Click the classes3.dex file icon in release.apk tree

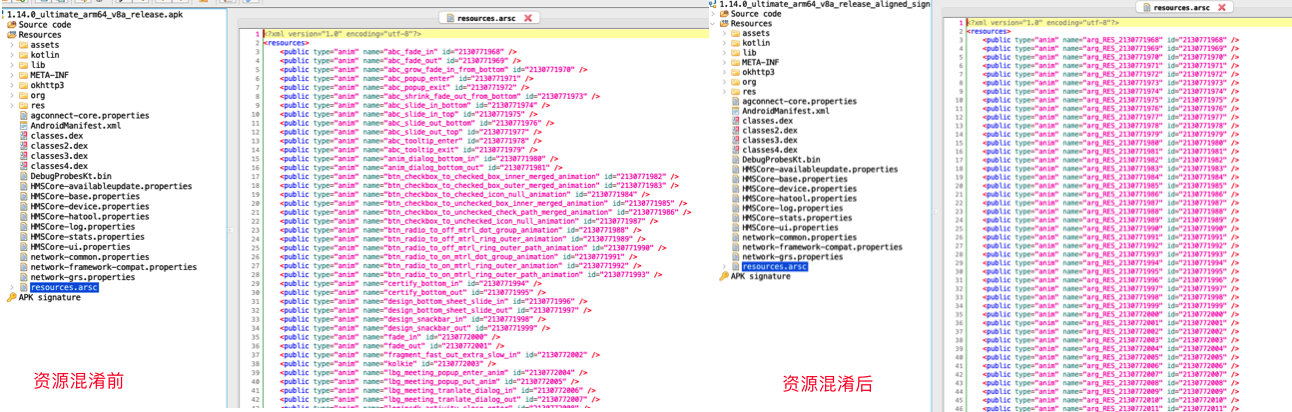pyautogui.click(x=23, y=156)
